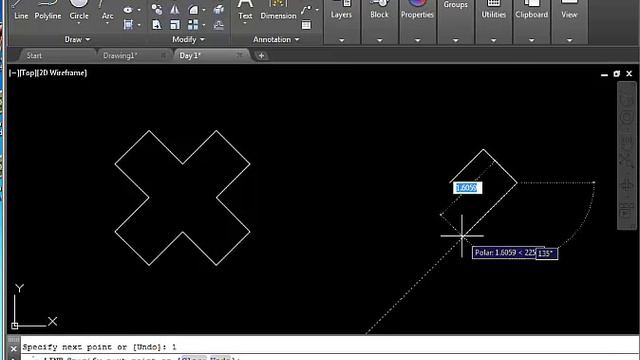Open the View panel button
The height and width of the screenshot is (360, 640).
pos(569,9)
